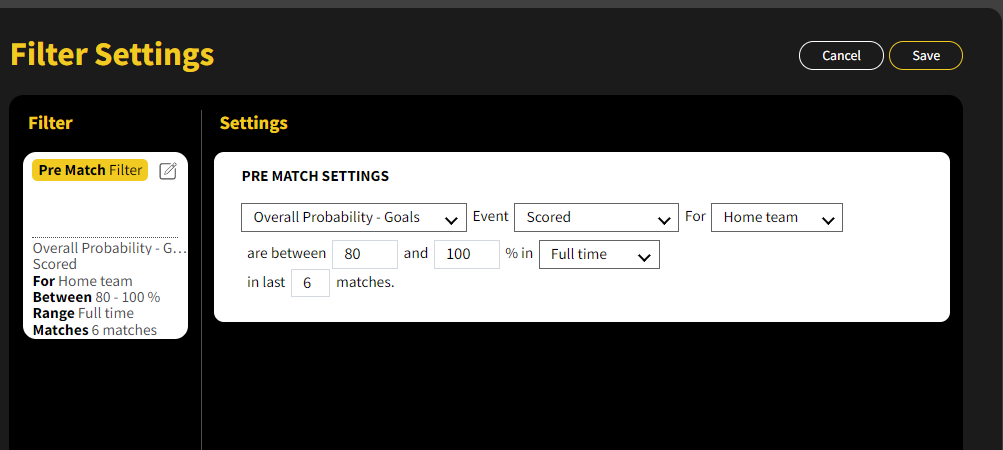Click the Settings column heading
This screenshot has width=1003, height=450.
tap(254, 123)
